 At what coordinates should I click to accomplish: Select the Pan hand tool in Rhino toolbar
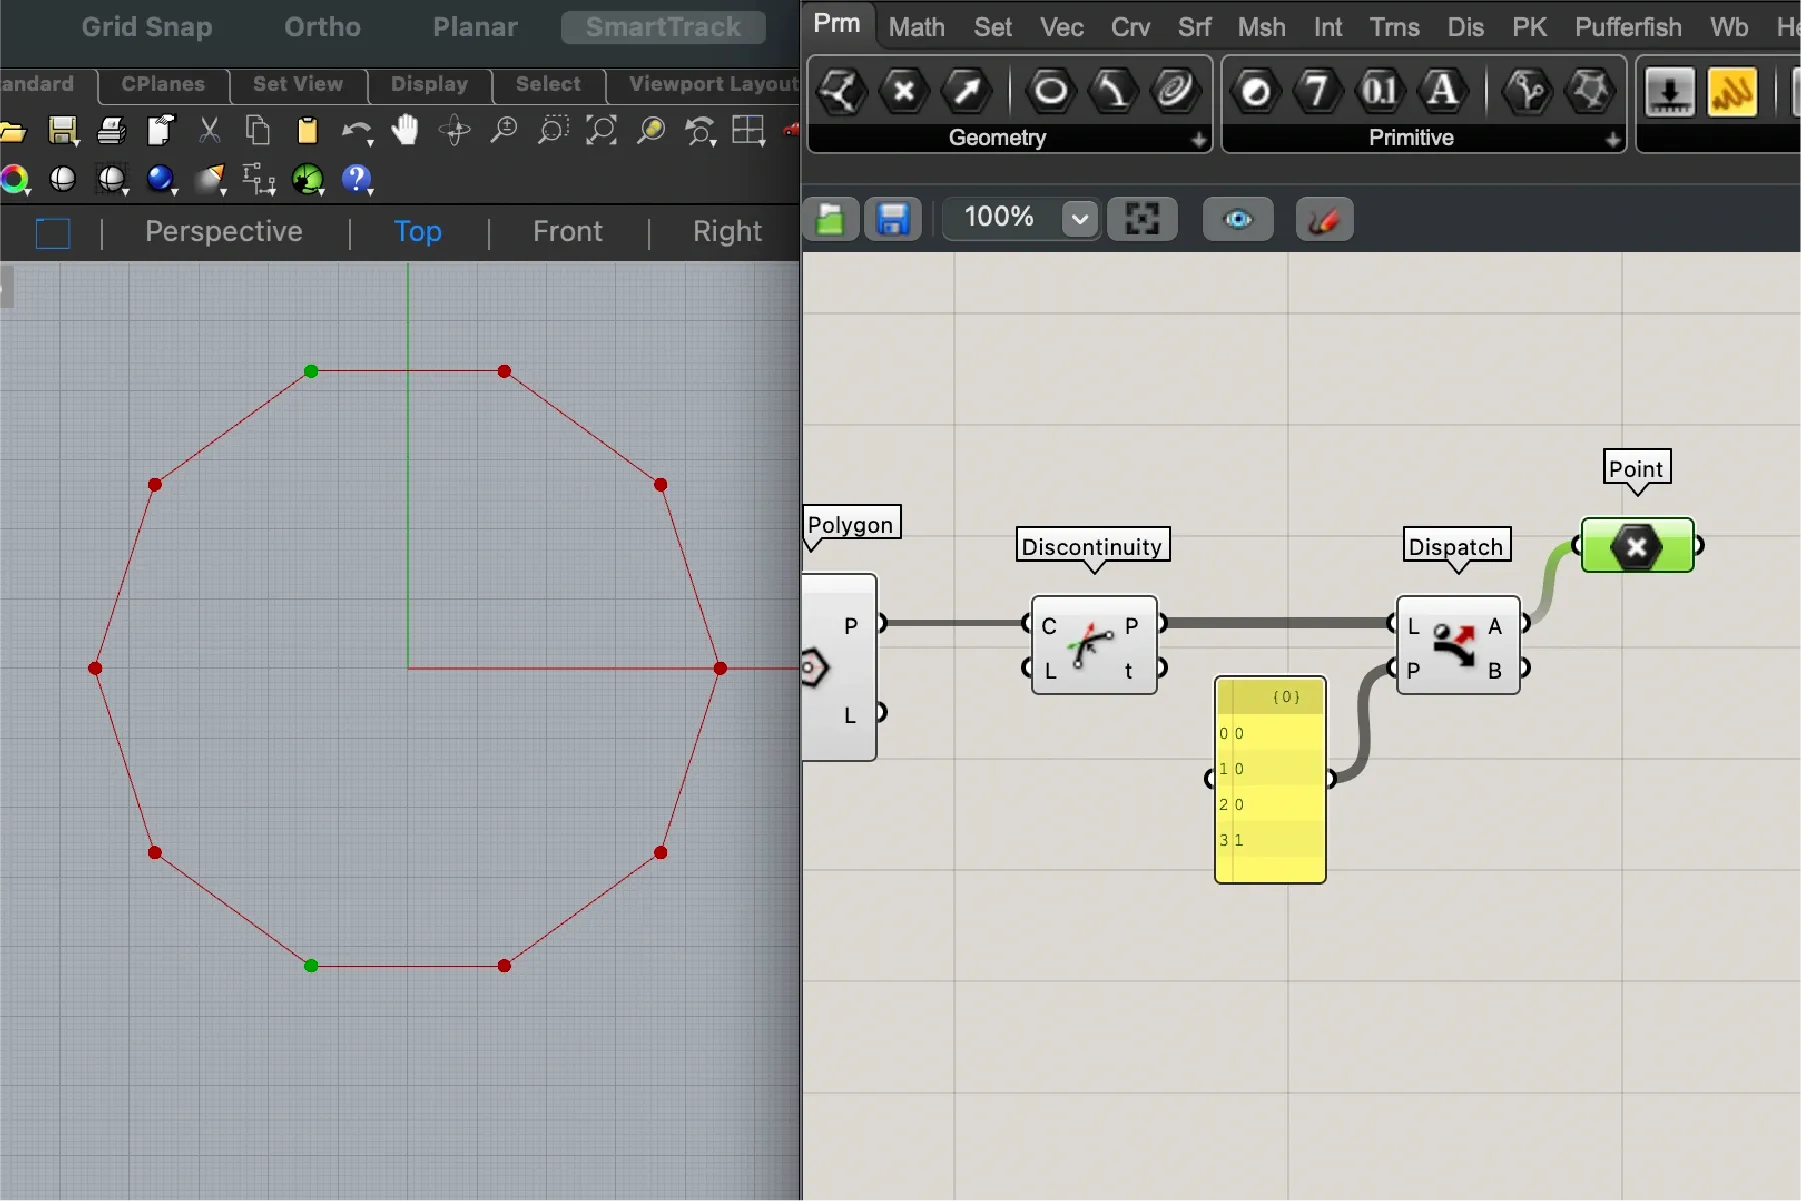coord(406,130)
